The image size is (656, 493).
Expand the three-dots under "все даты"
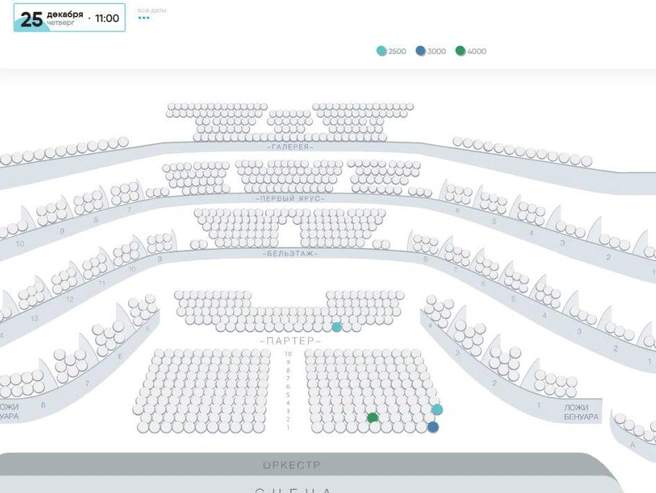[143, 18]
